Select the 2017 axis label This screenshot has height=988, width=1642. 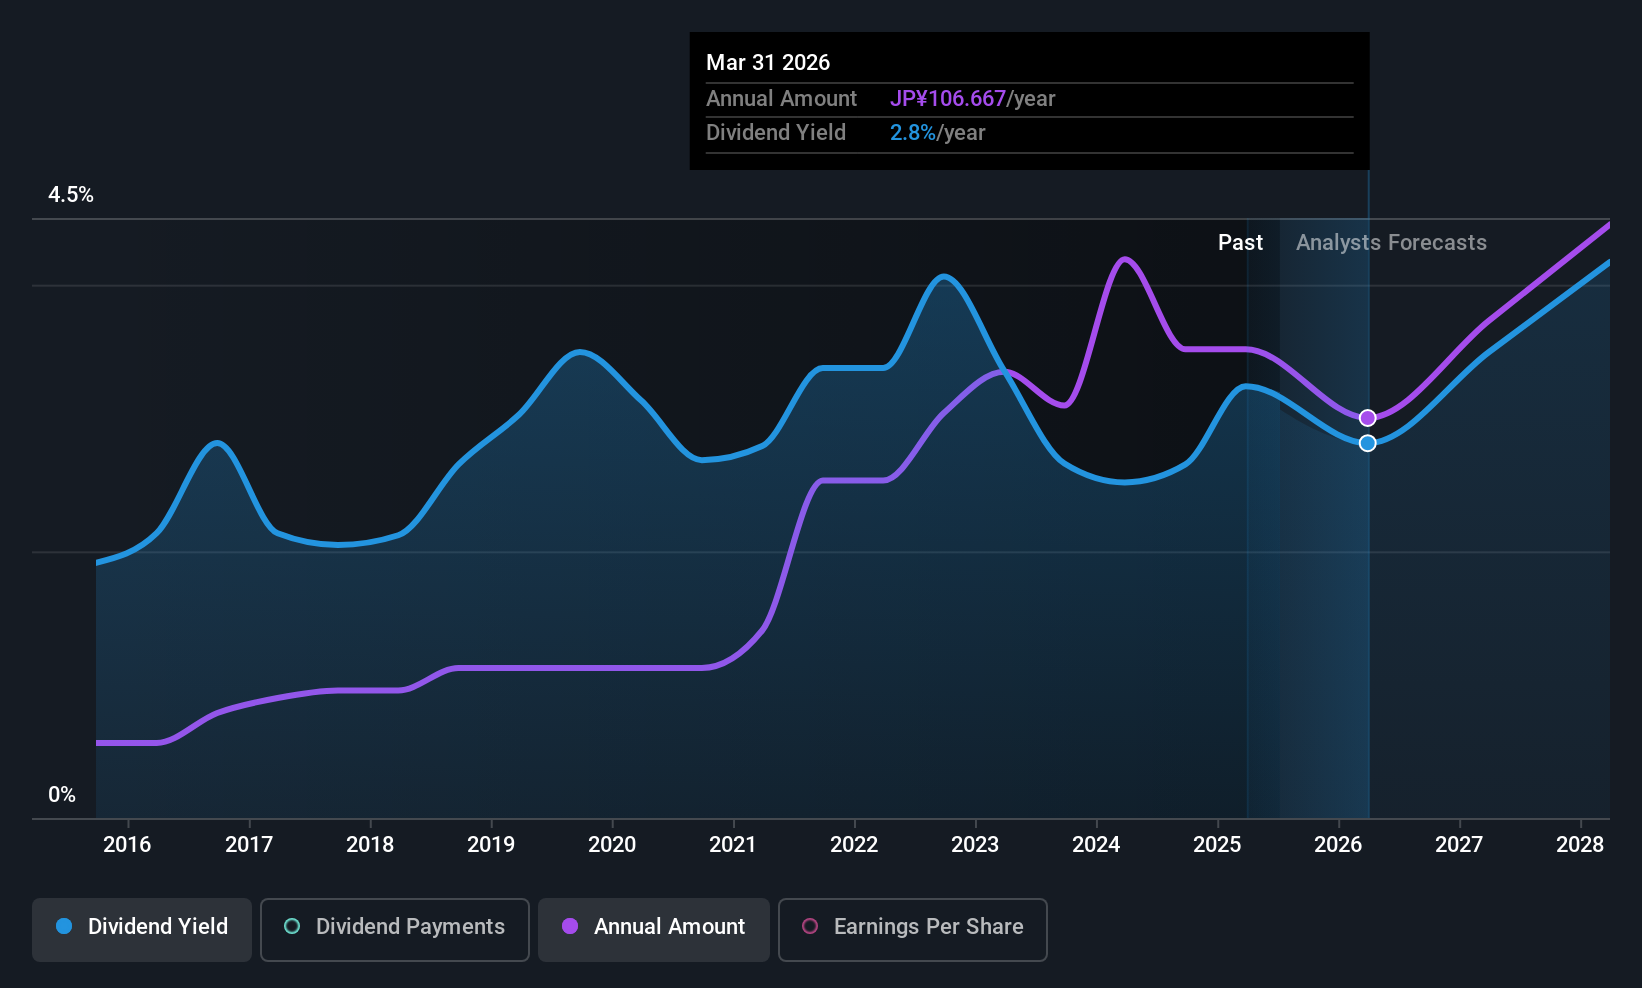pos(249,845)
